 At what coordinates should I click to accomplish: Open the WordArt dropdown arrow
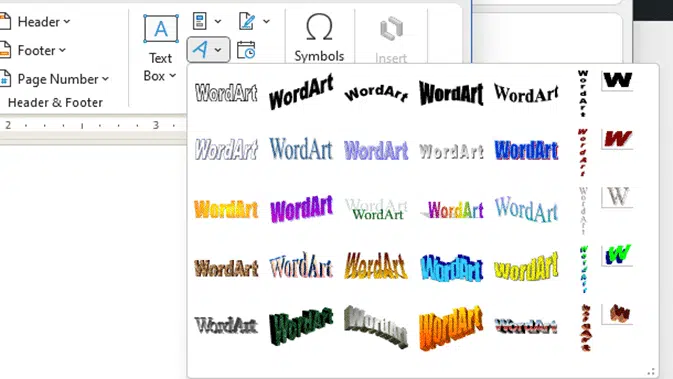point(218,50)
